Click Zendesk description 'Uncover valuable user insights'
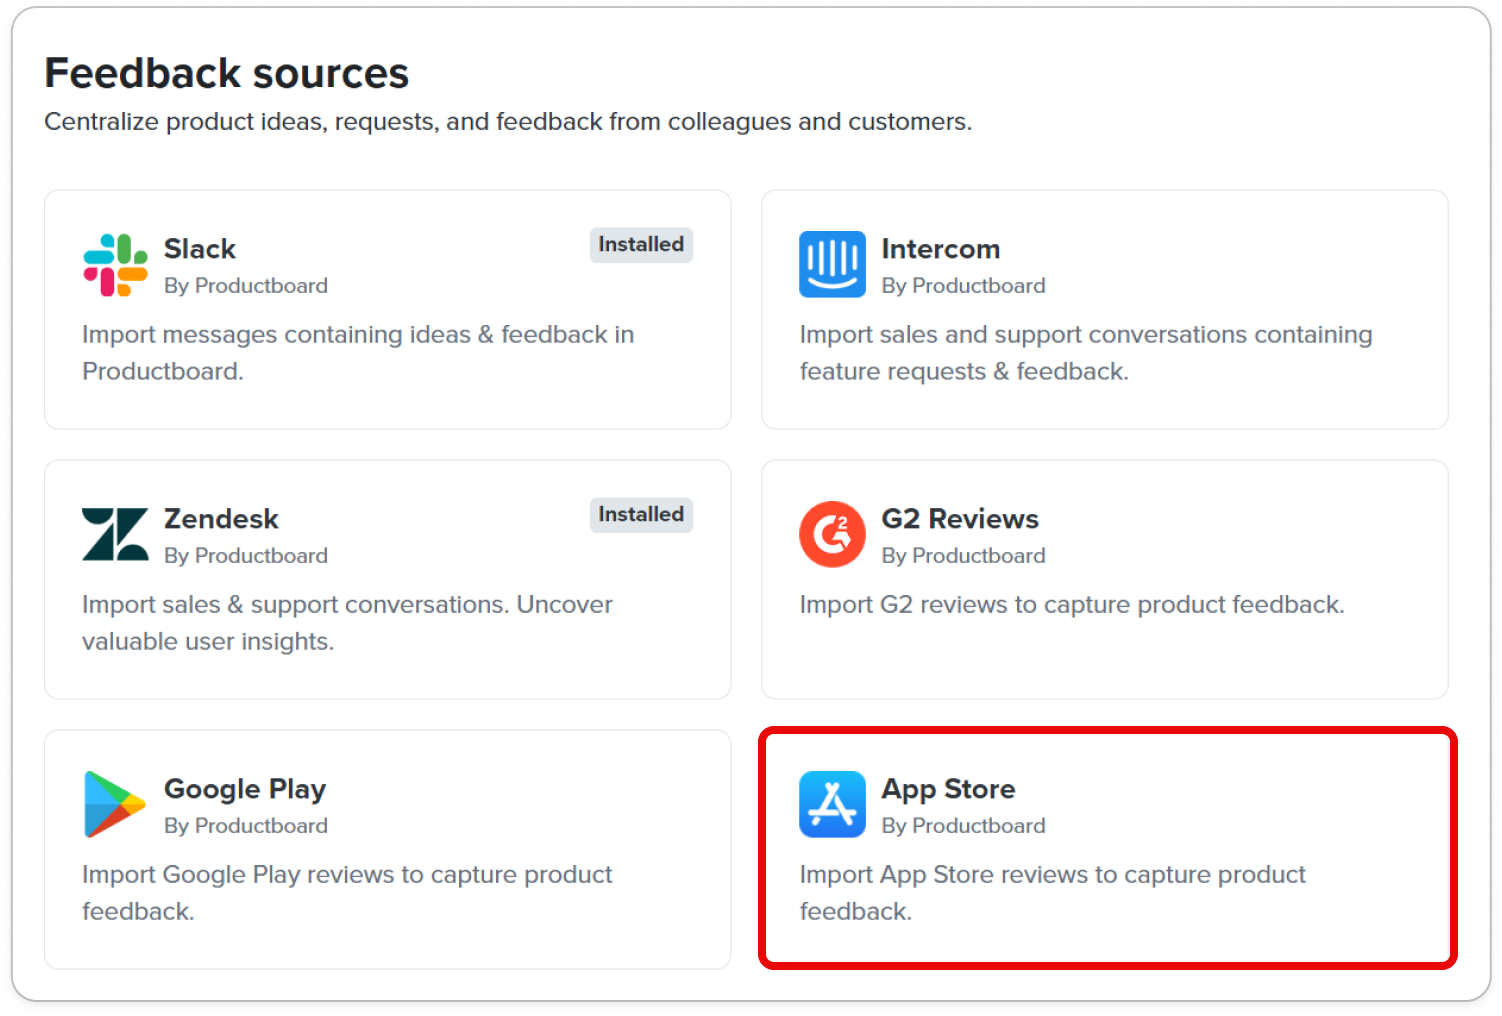The image size is (1502, 1016). pyautogui.click(x=347, y=623)
